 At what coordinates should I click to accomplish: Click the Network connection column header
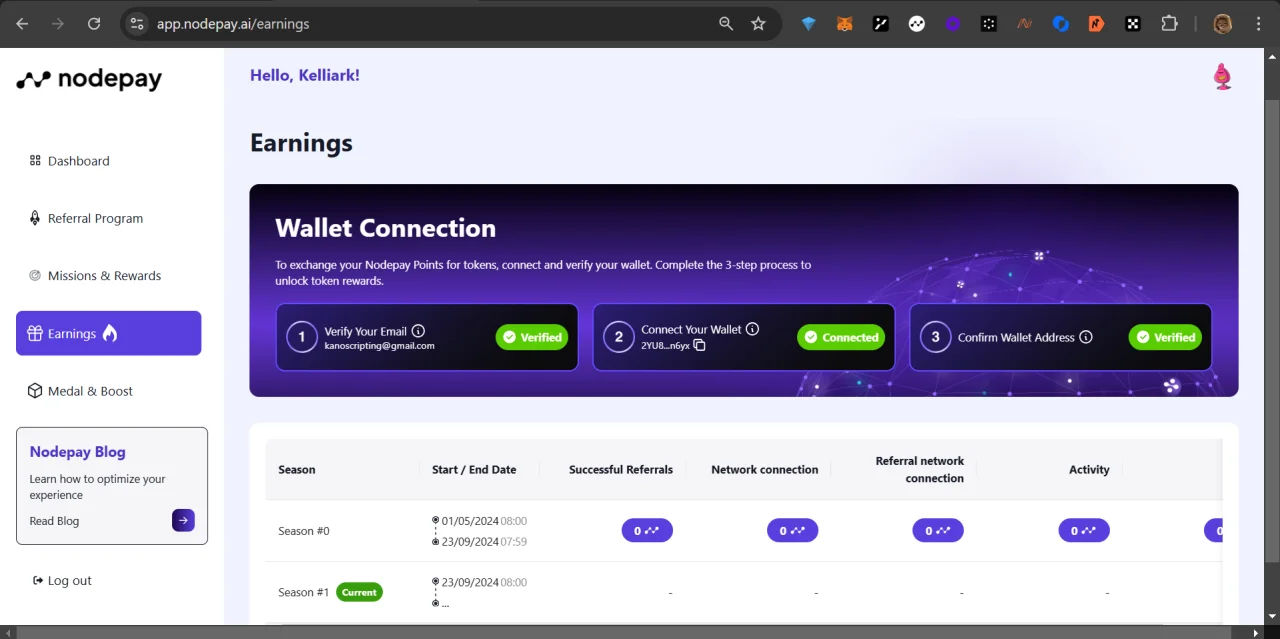click(765, 470)
